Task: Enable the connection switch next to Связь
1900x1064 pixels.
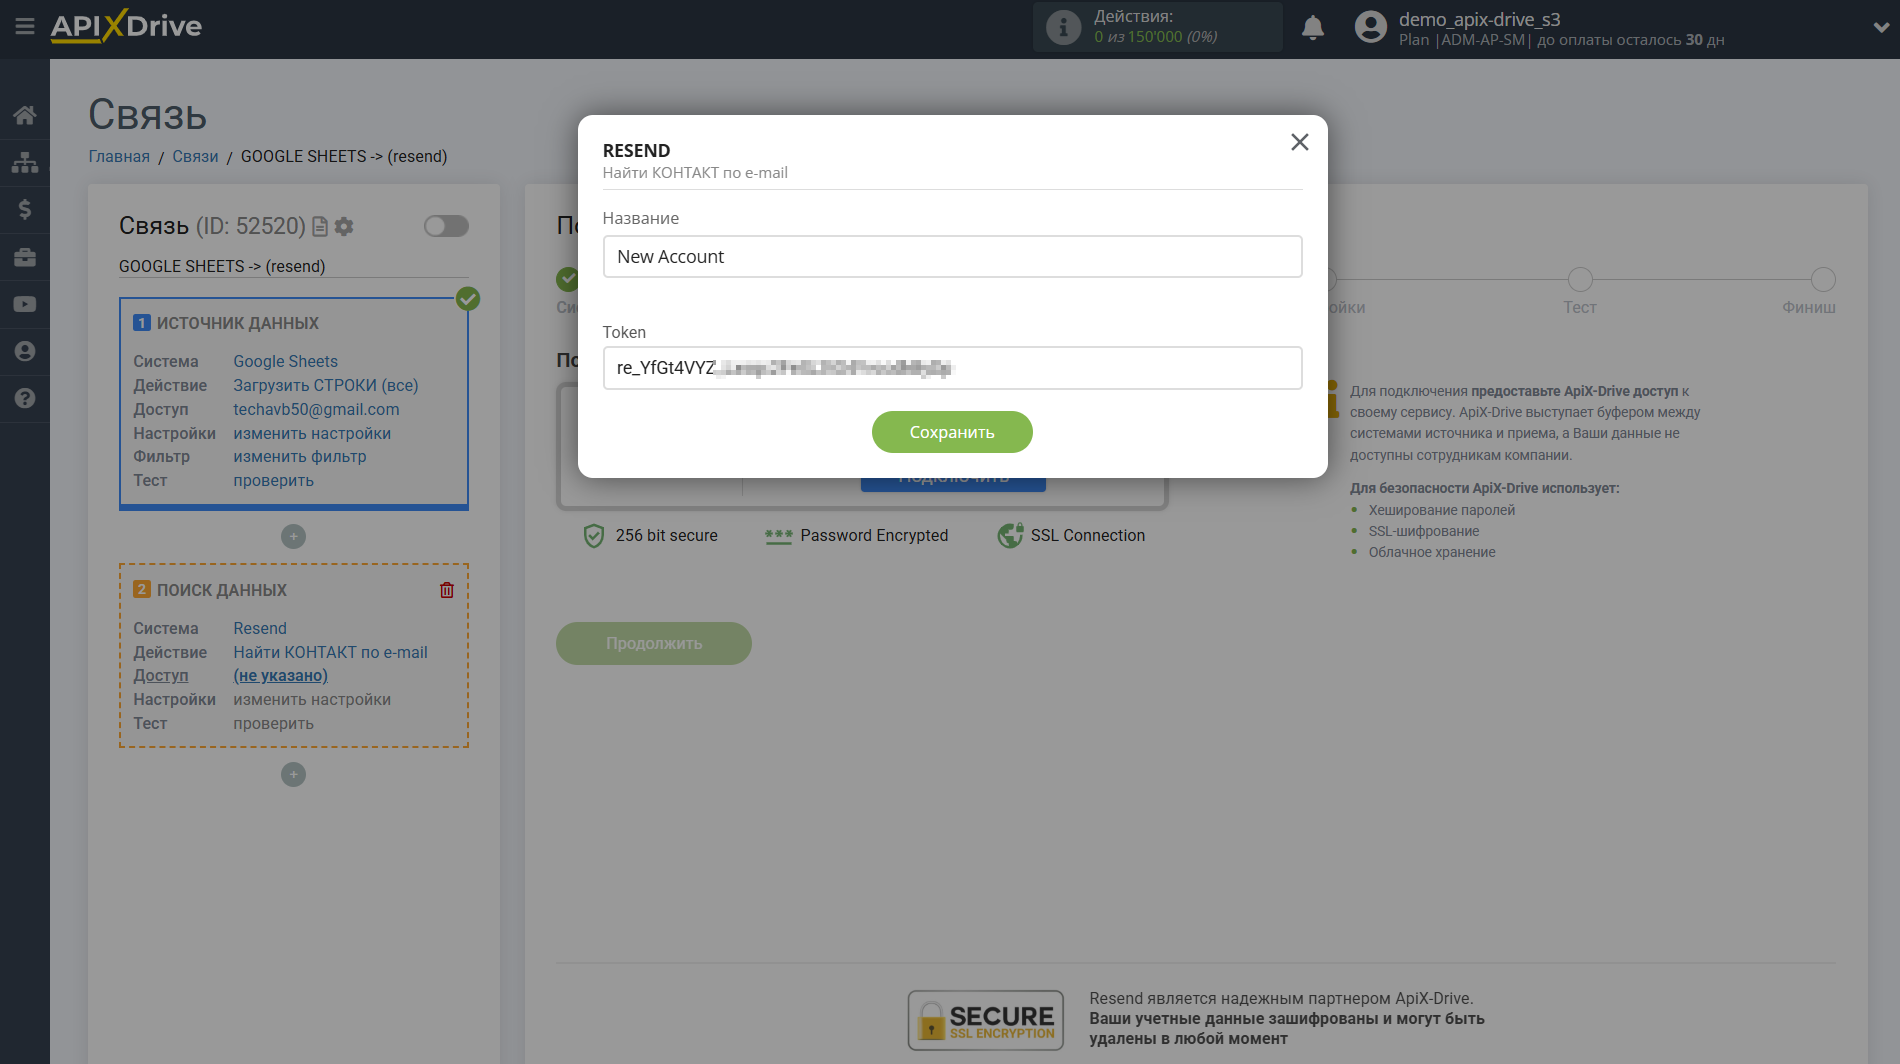Action: pos(446,226)
